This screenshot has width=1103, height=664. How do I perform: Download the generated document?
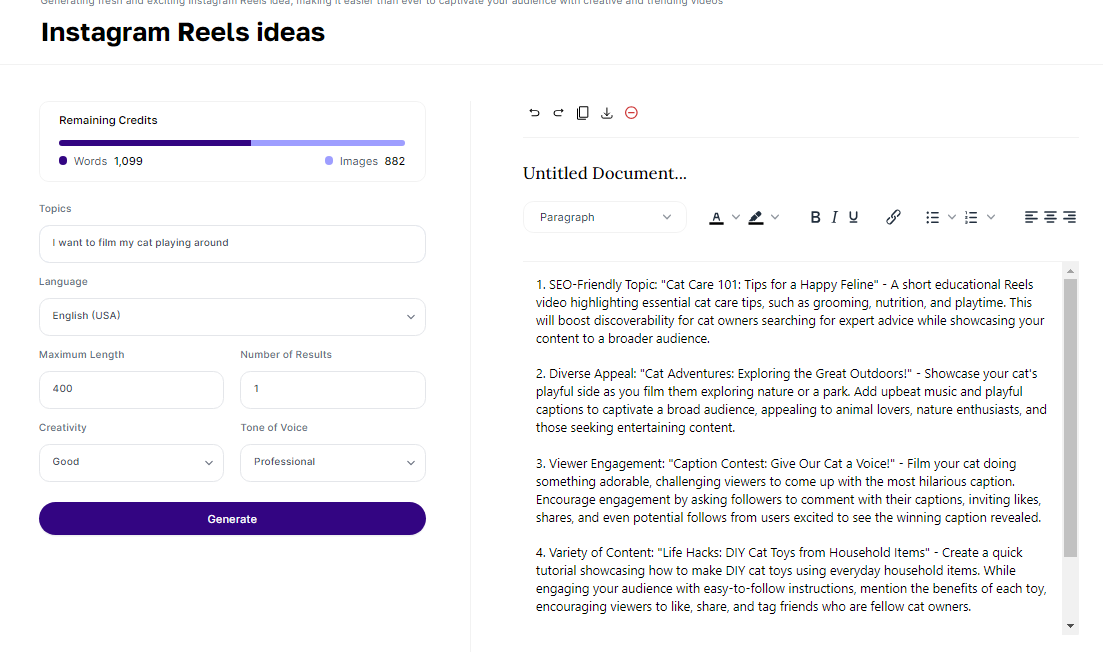pyautogui.click(x=606, y=113)
